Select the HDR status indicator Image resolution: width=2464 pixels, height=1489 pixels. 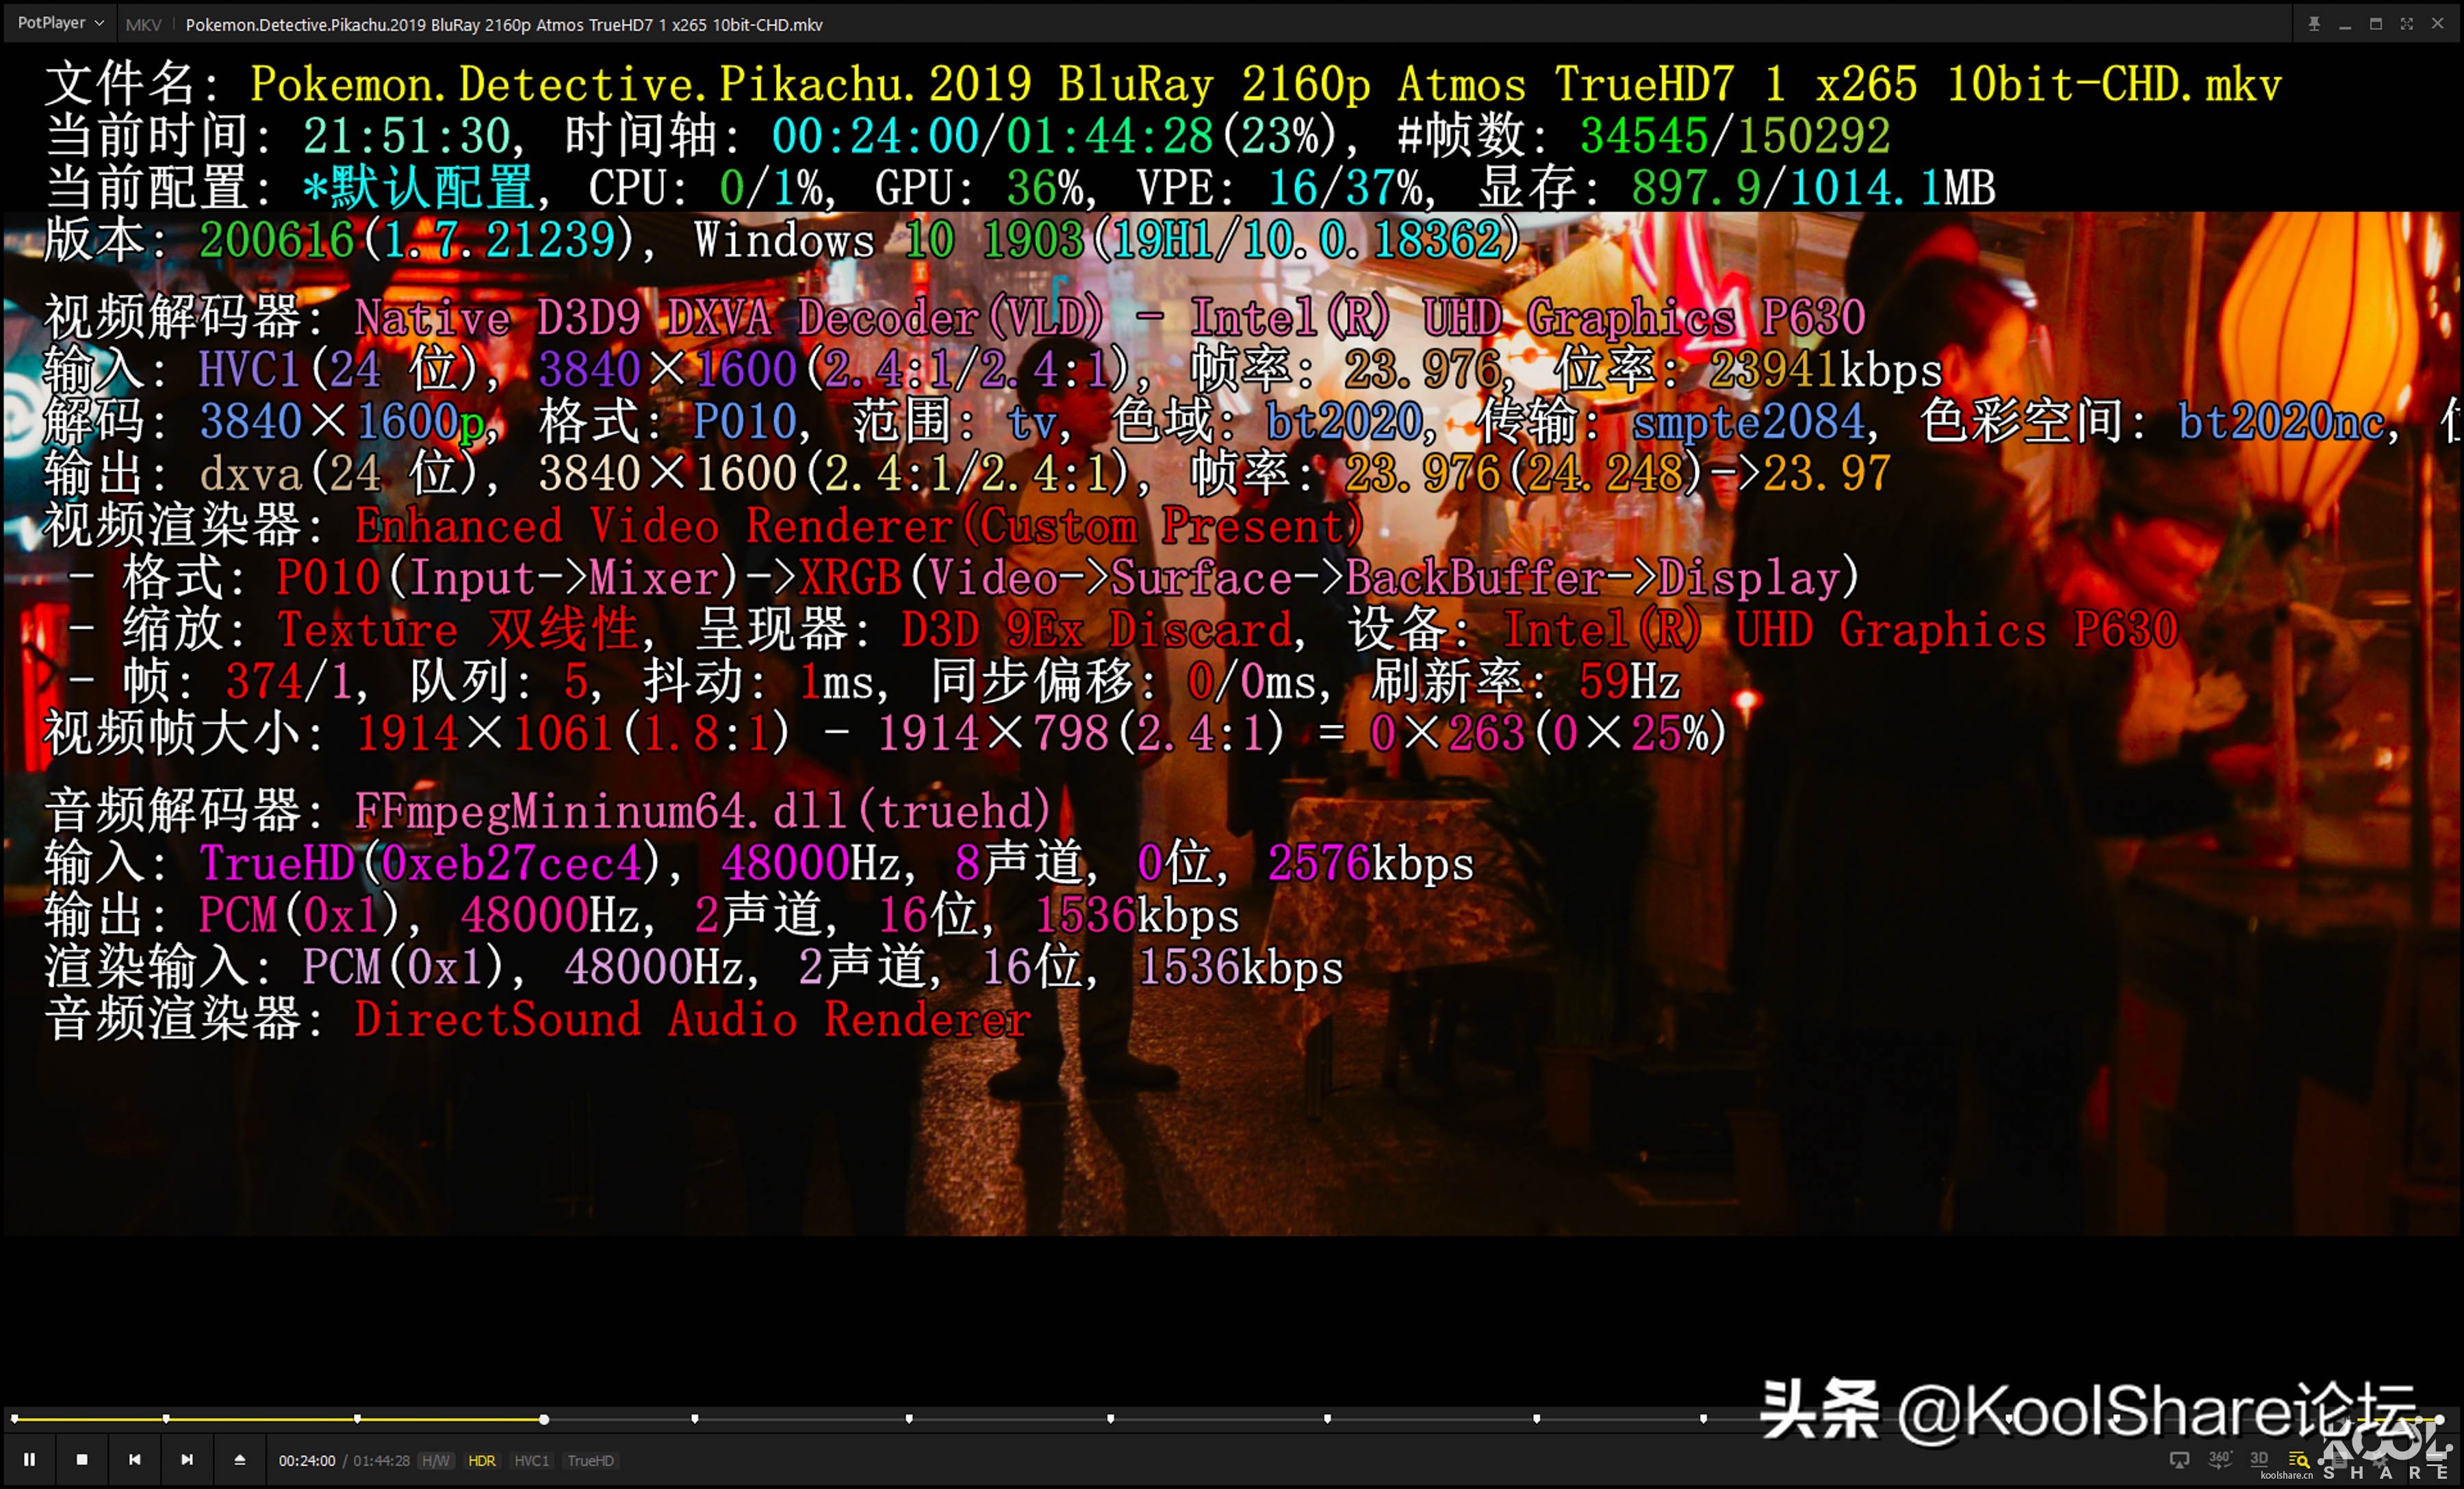483,1460
